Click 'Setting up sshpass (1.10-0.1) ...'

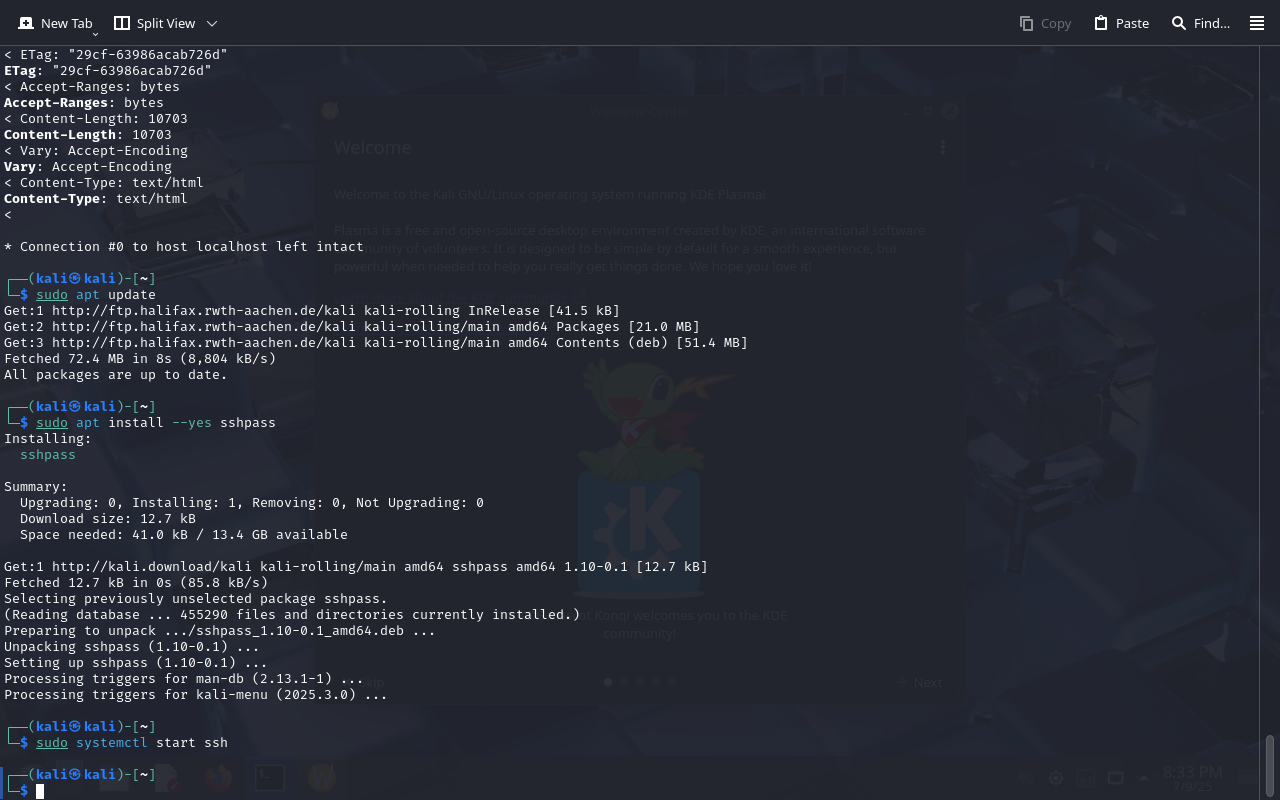(136, 663)
